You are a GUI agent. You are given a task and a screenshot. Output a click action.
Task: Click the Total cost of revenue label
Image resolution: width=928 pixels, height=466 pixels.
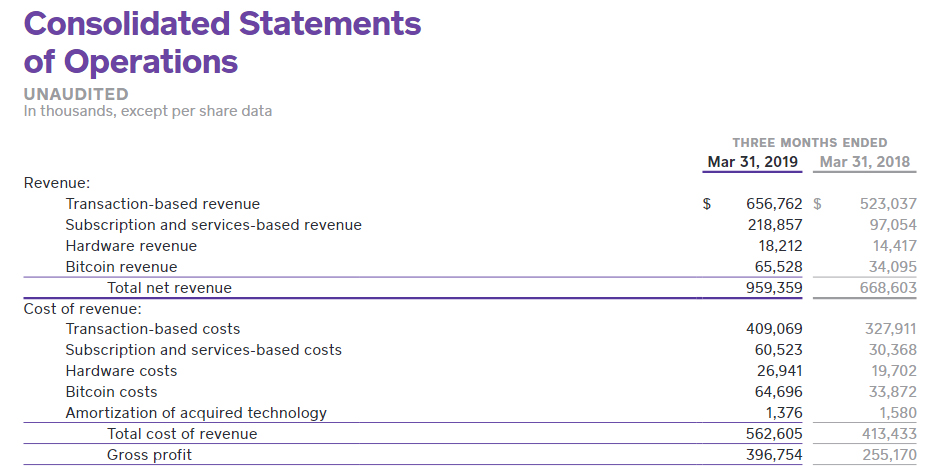182,434
